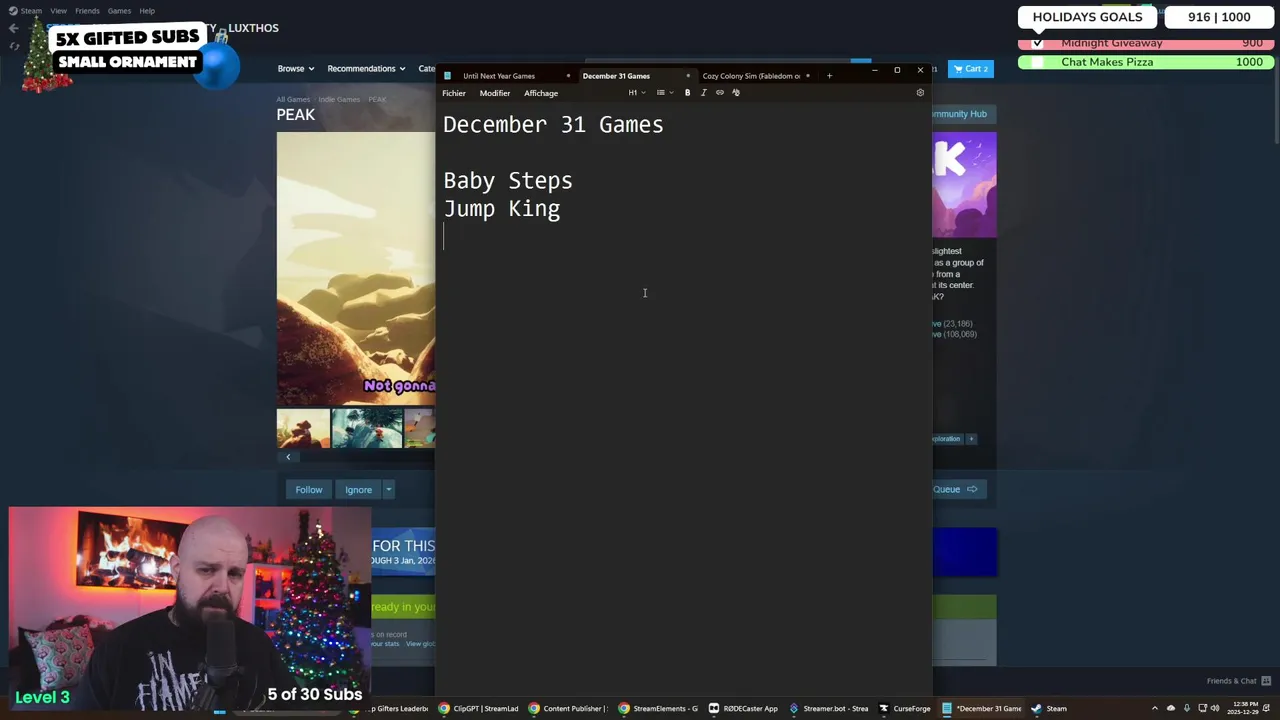Open Indie Games breadcrumb link

(x=340, y=100)
